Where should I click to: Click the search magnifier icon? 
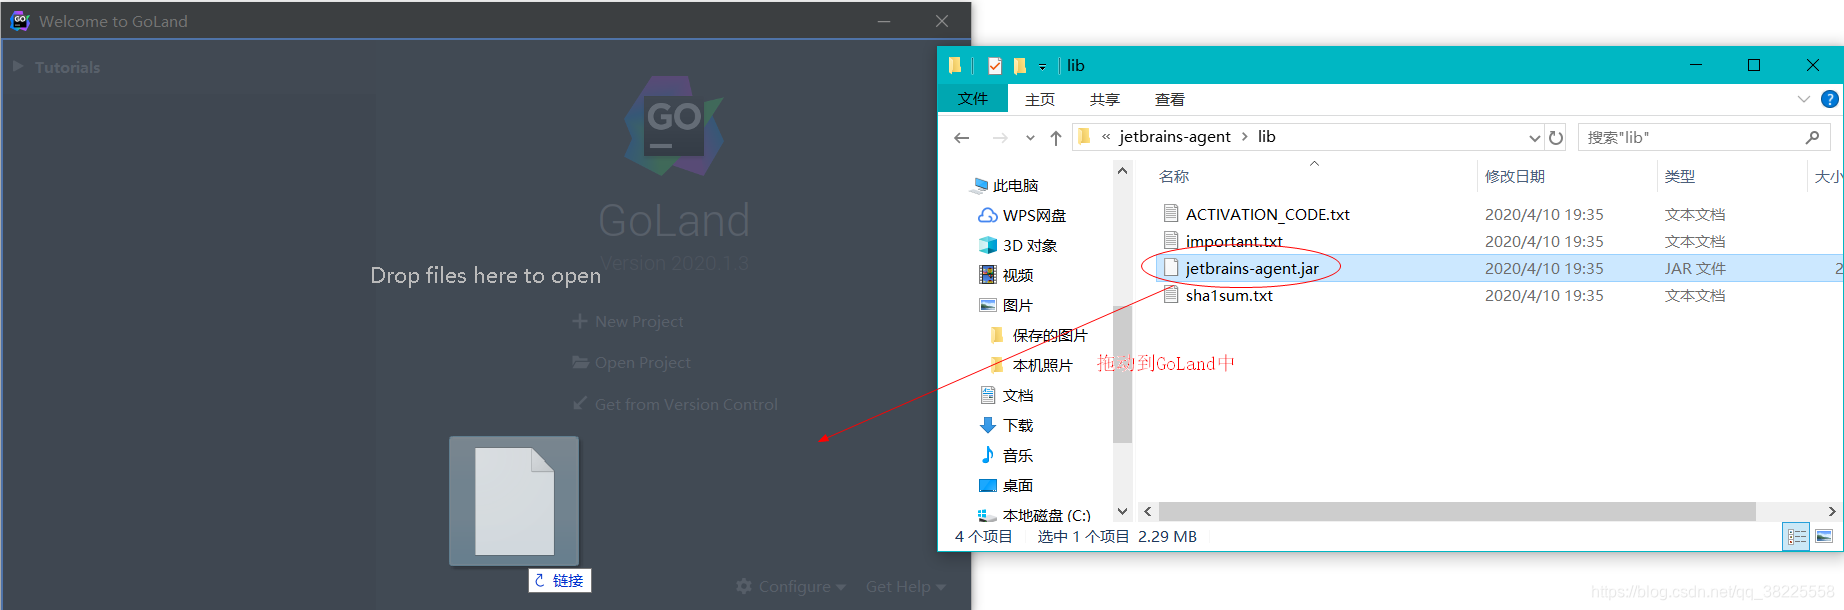(x=1812, y=137)
